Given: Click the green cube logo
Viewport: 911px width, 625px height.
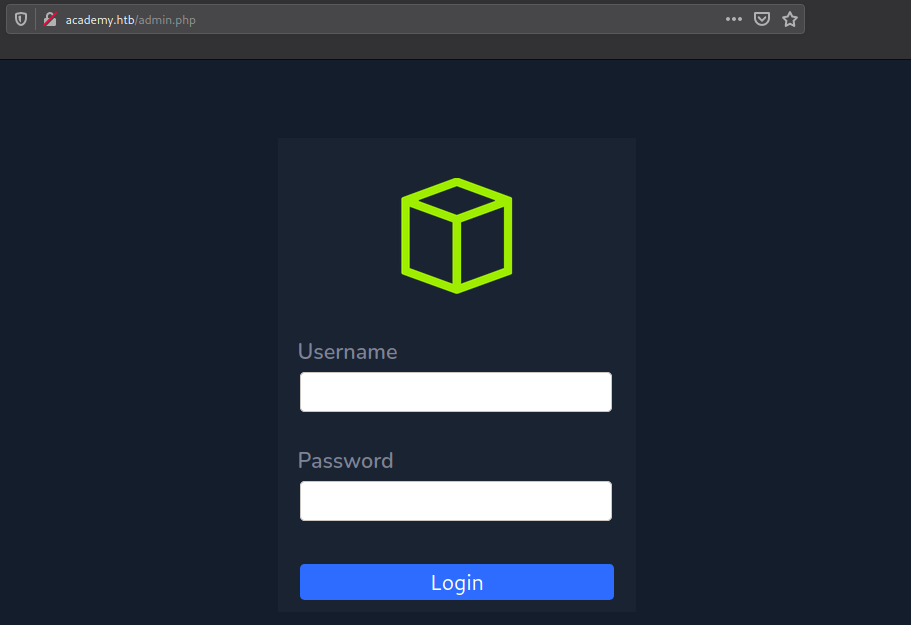Looking at the screenshot, I should pos(457,235).
